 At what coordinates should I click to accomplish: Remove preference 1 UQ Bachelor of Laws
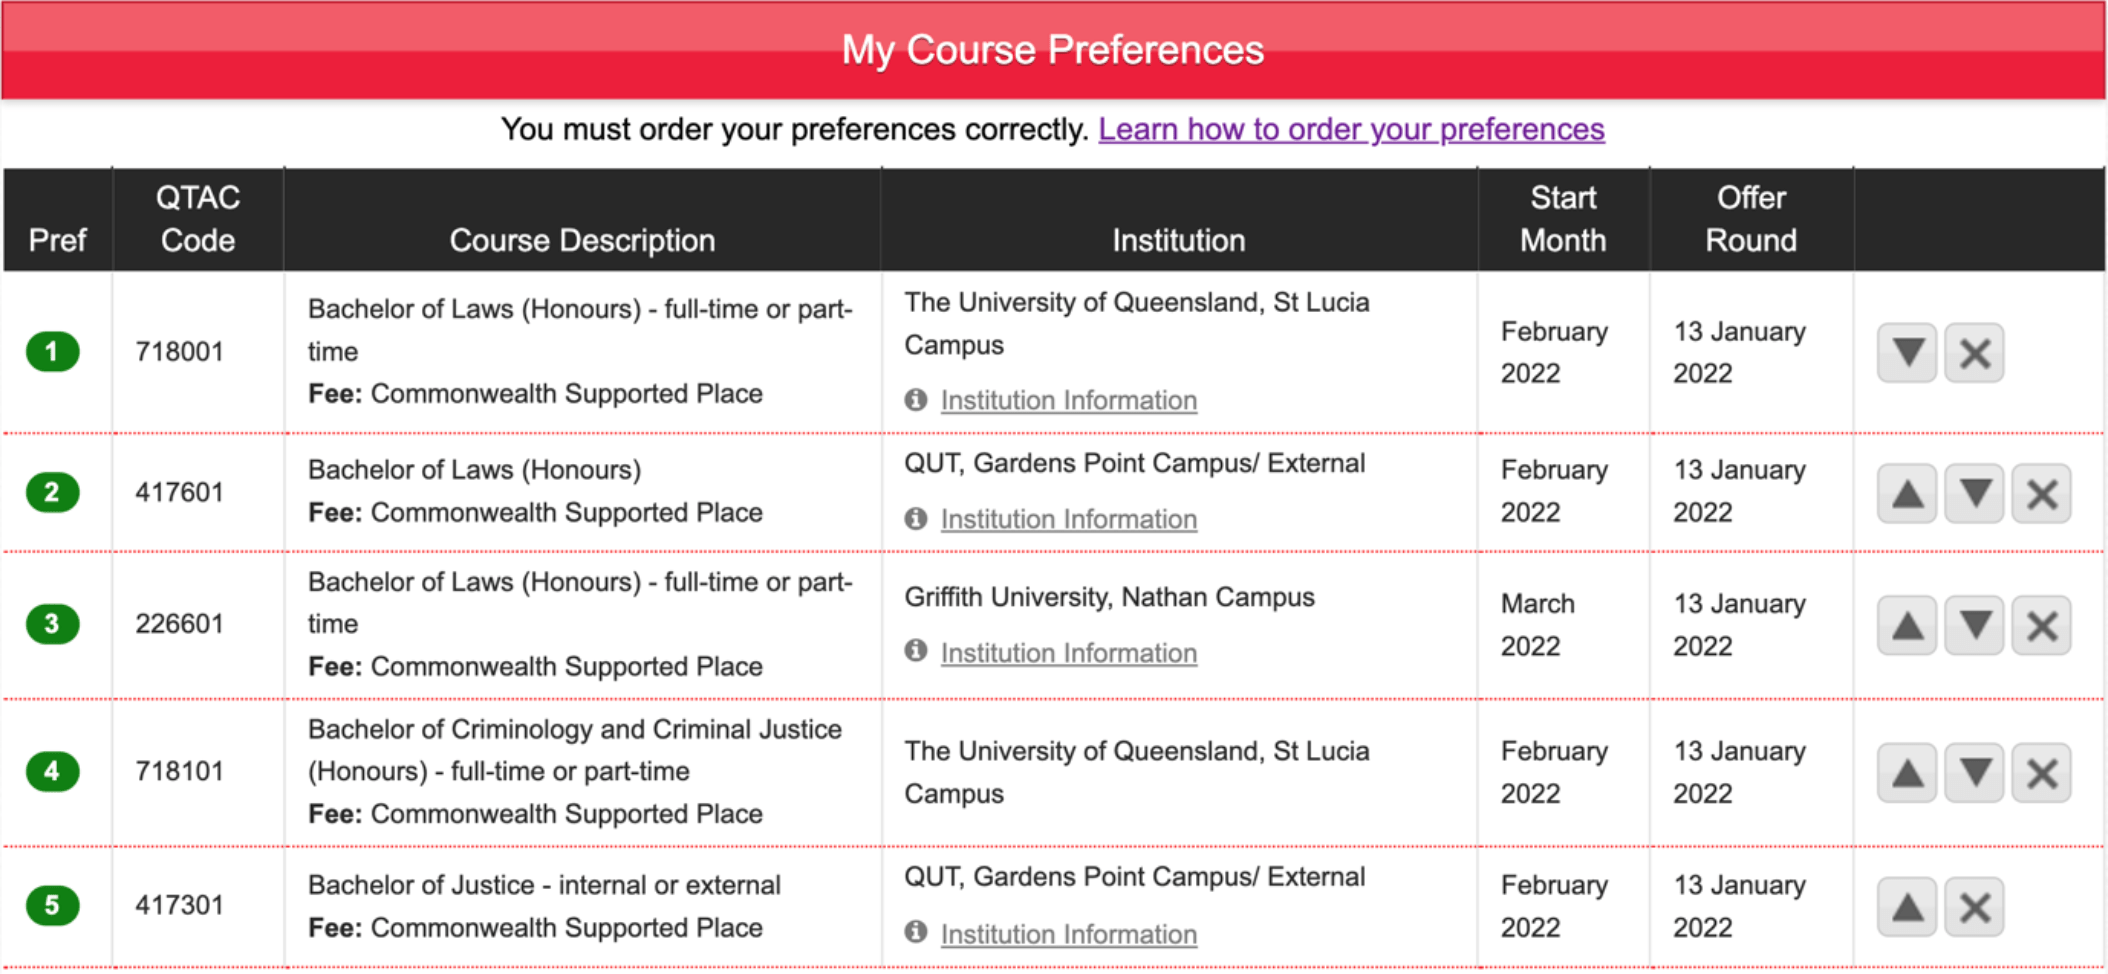1974,353
